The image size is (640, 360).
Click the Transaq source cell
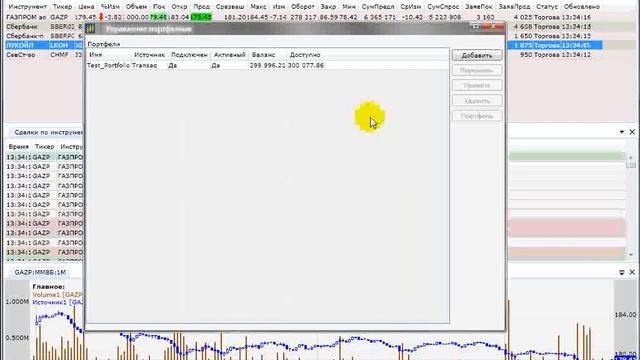click(144, 65)
